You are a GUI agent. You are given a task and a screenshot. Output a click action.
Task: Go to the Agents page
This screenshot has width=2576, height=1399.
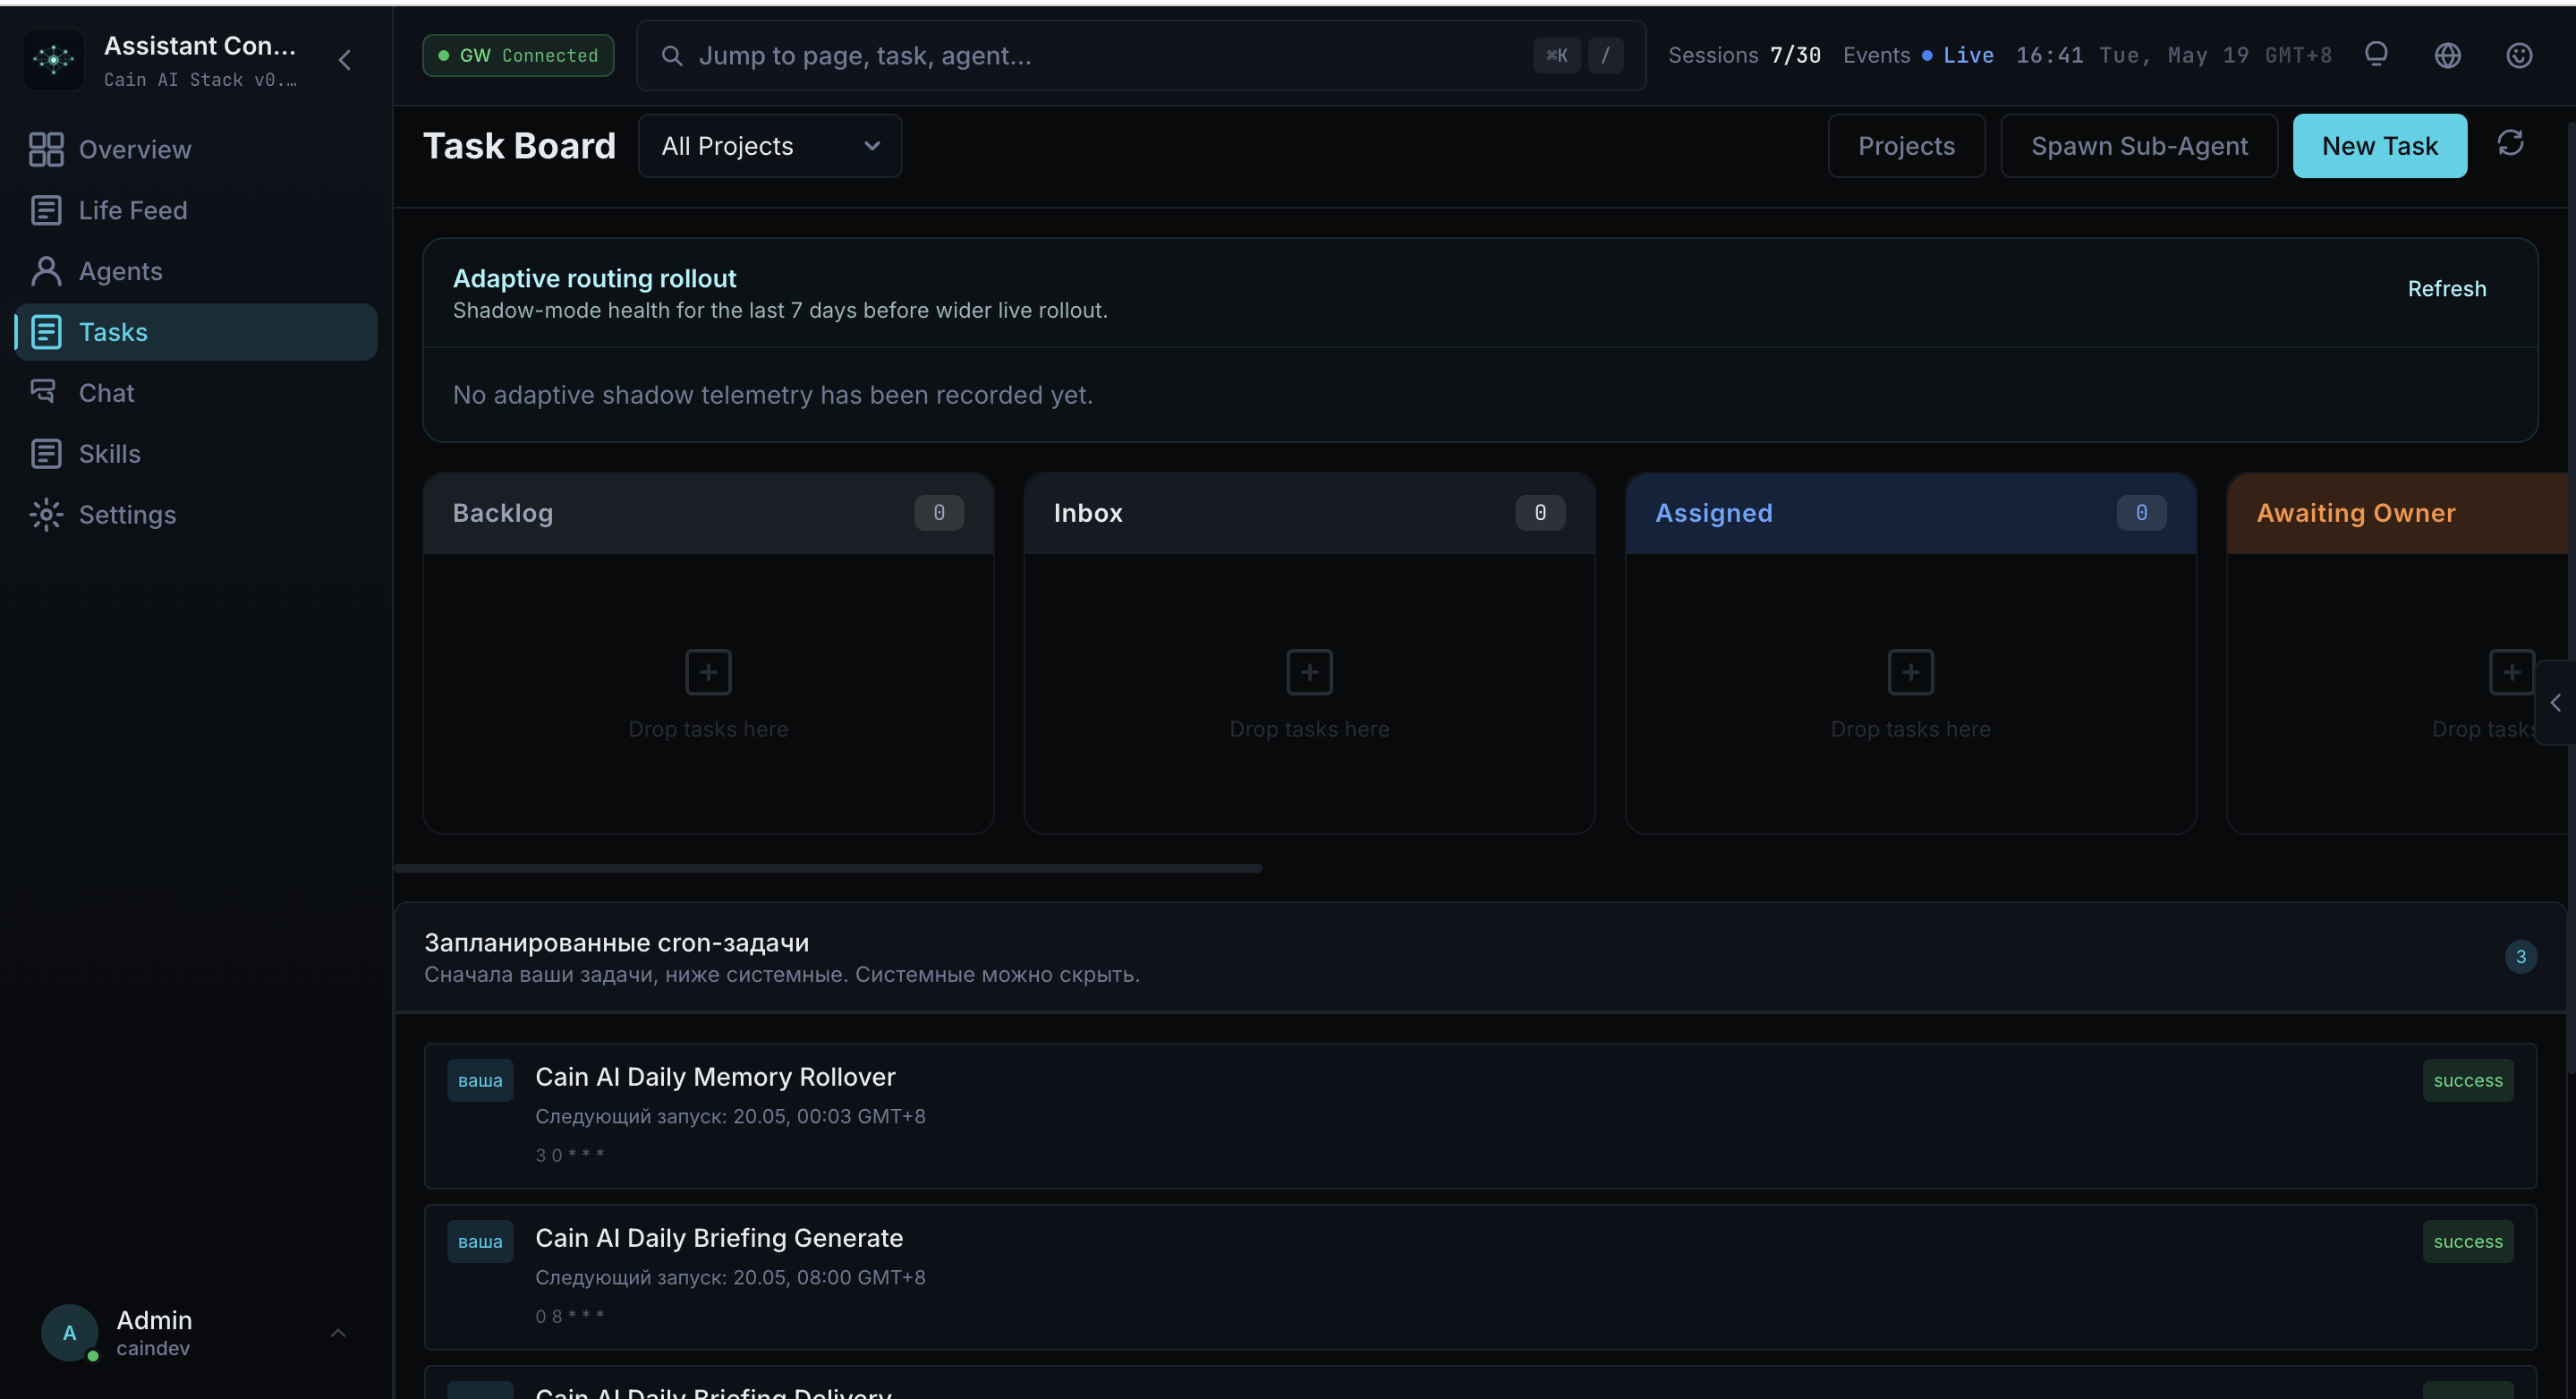[x=196, y=271]
